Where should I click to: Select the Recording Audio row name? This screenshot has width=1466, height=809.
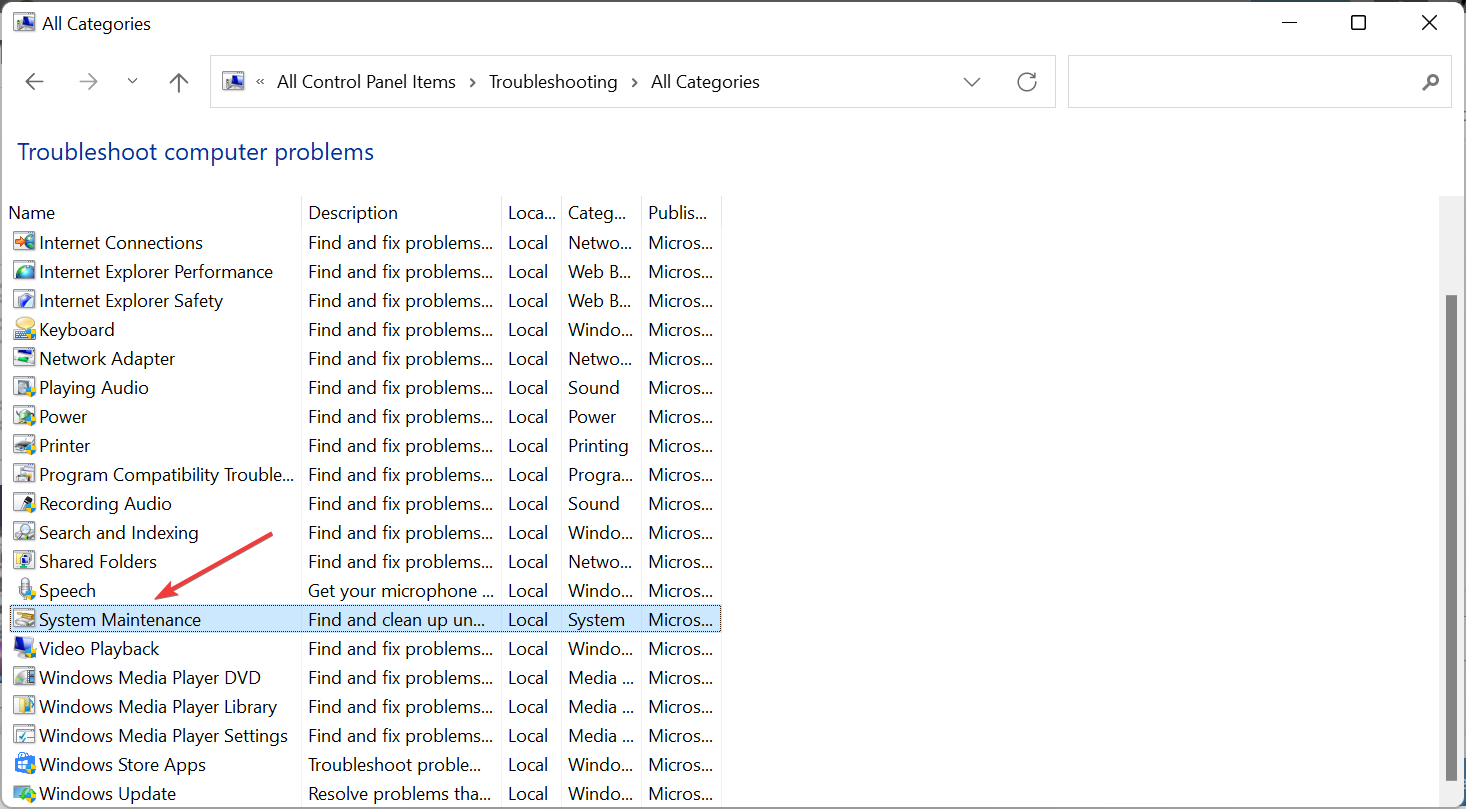(x=105, y=504)
